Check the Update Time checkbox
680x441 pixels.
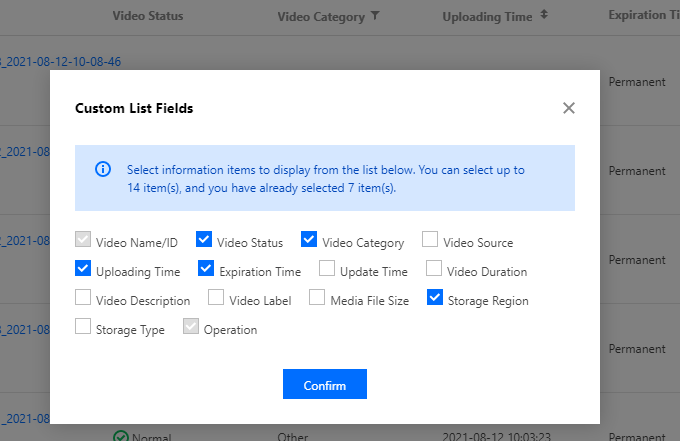(x=327, y=268)
